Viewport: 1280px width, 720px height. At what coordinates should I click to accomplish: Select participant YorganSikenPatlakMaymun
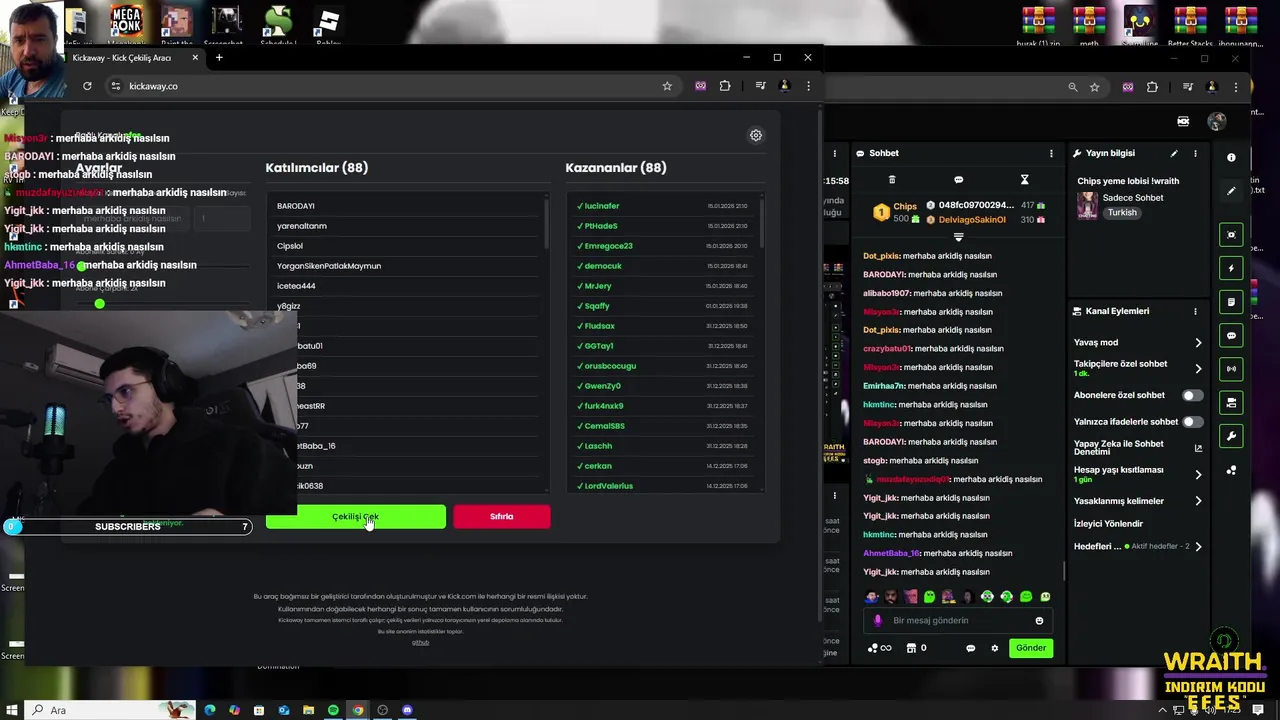(408, 266)
